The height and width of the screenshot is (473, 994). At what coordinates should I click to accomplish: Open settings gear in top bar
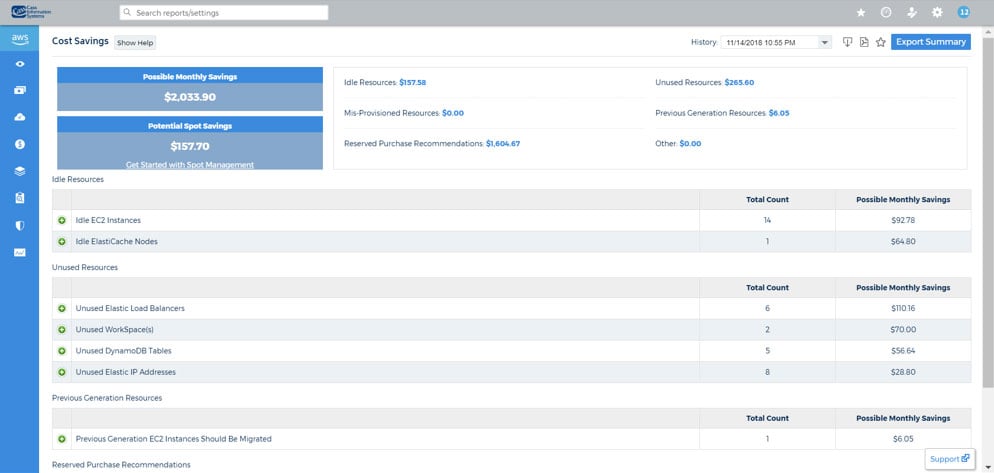(x=937, y=12)
